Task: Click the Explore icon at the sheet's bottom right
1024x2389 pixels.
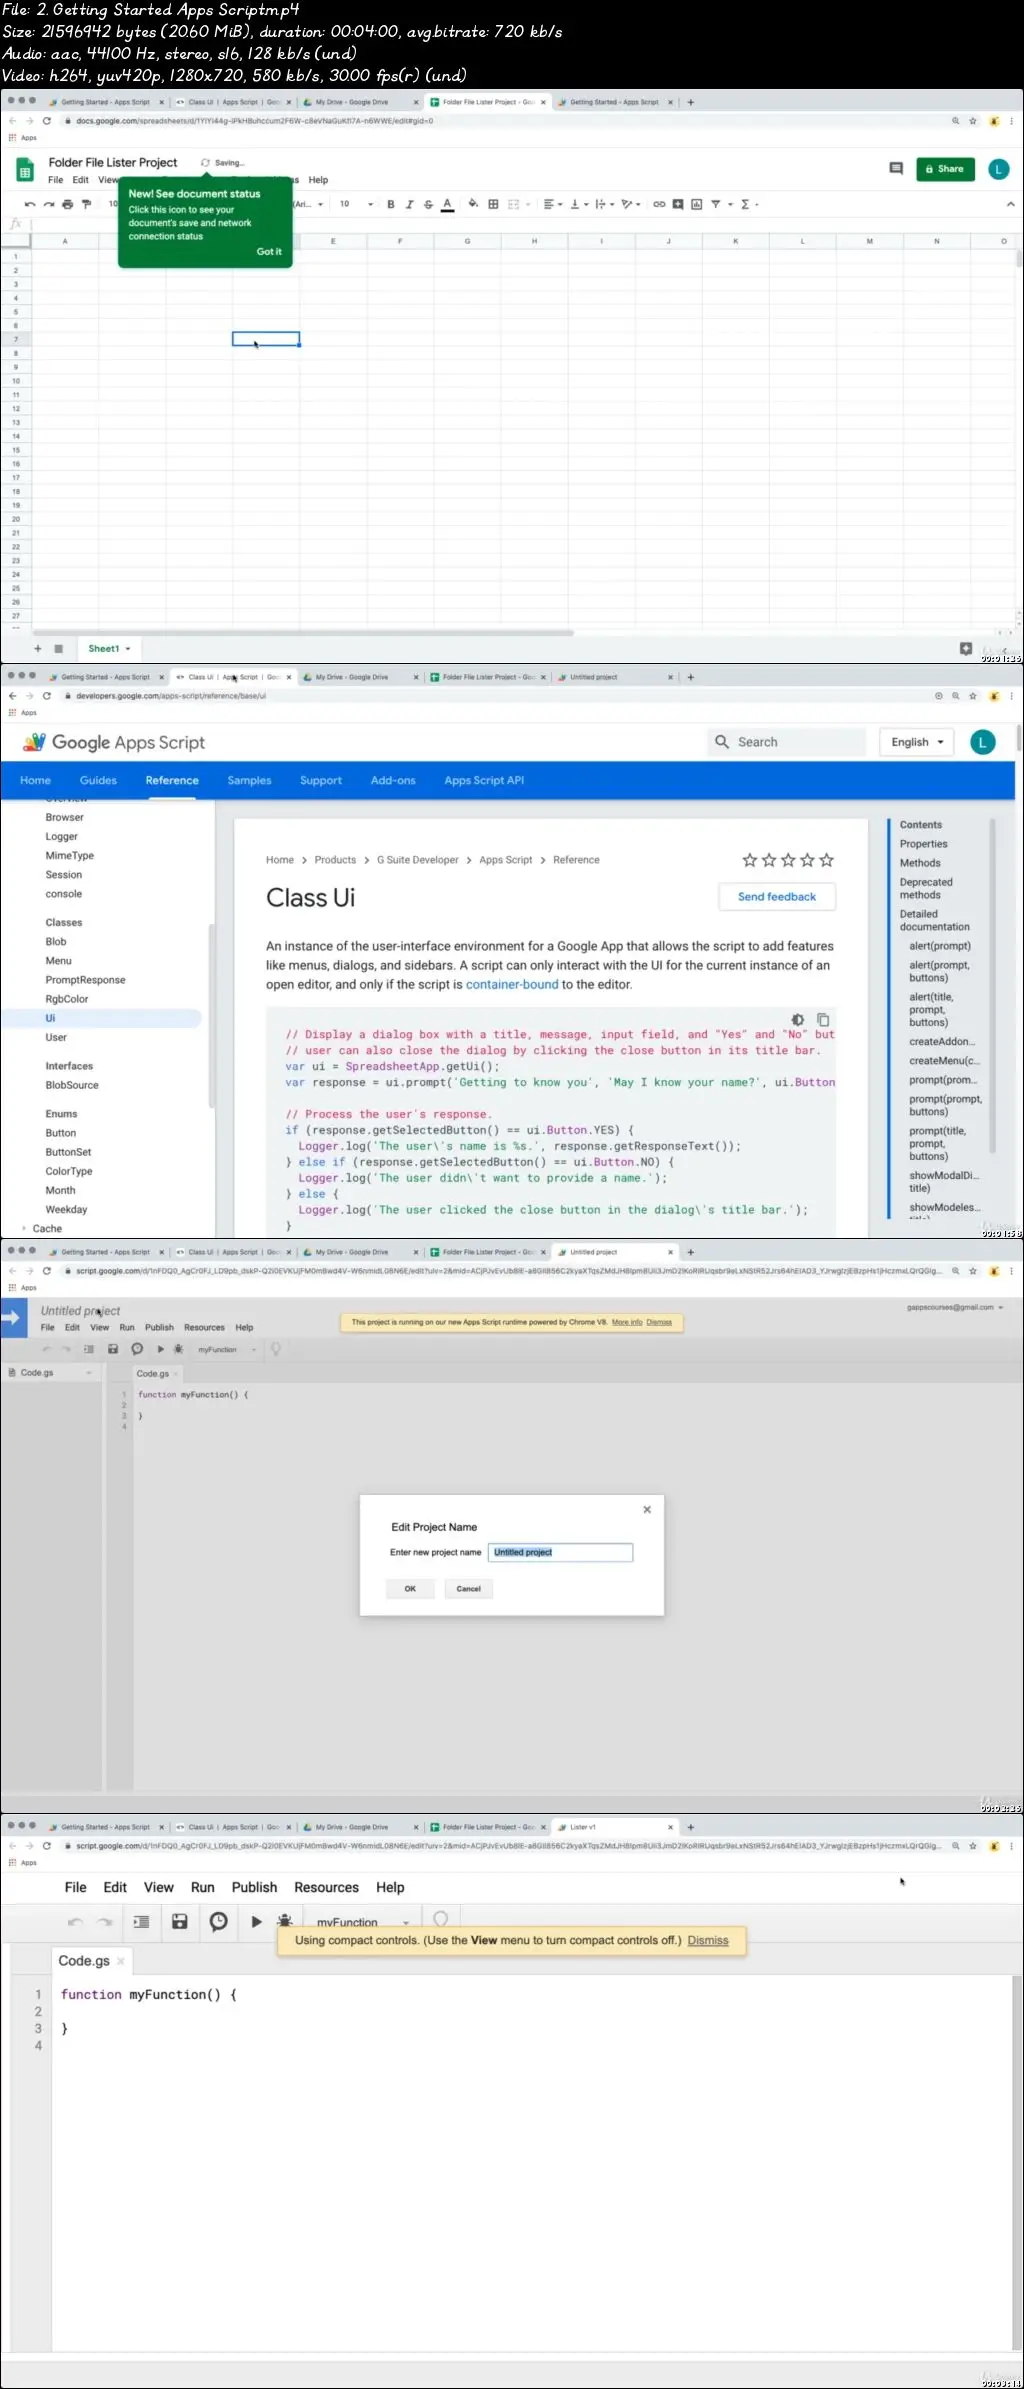Action: point(966,648)
